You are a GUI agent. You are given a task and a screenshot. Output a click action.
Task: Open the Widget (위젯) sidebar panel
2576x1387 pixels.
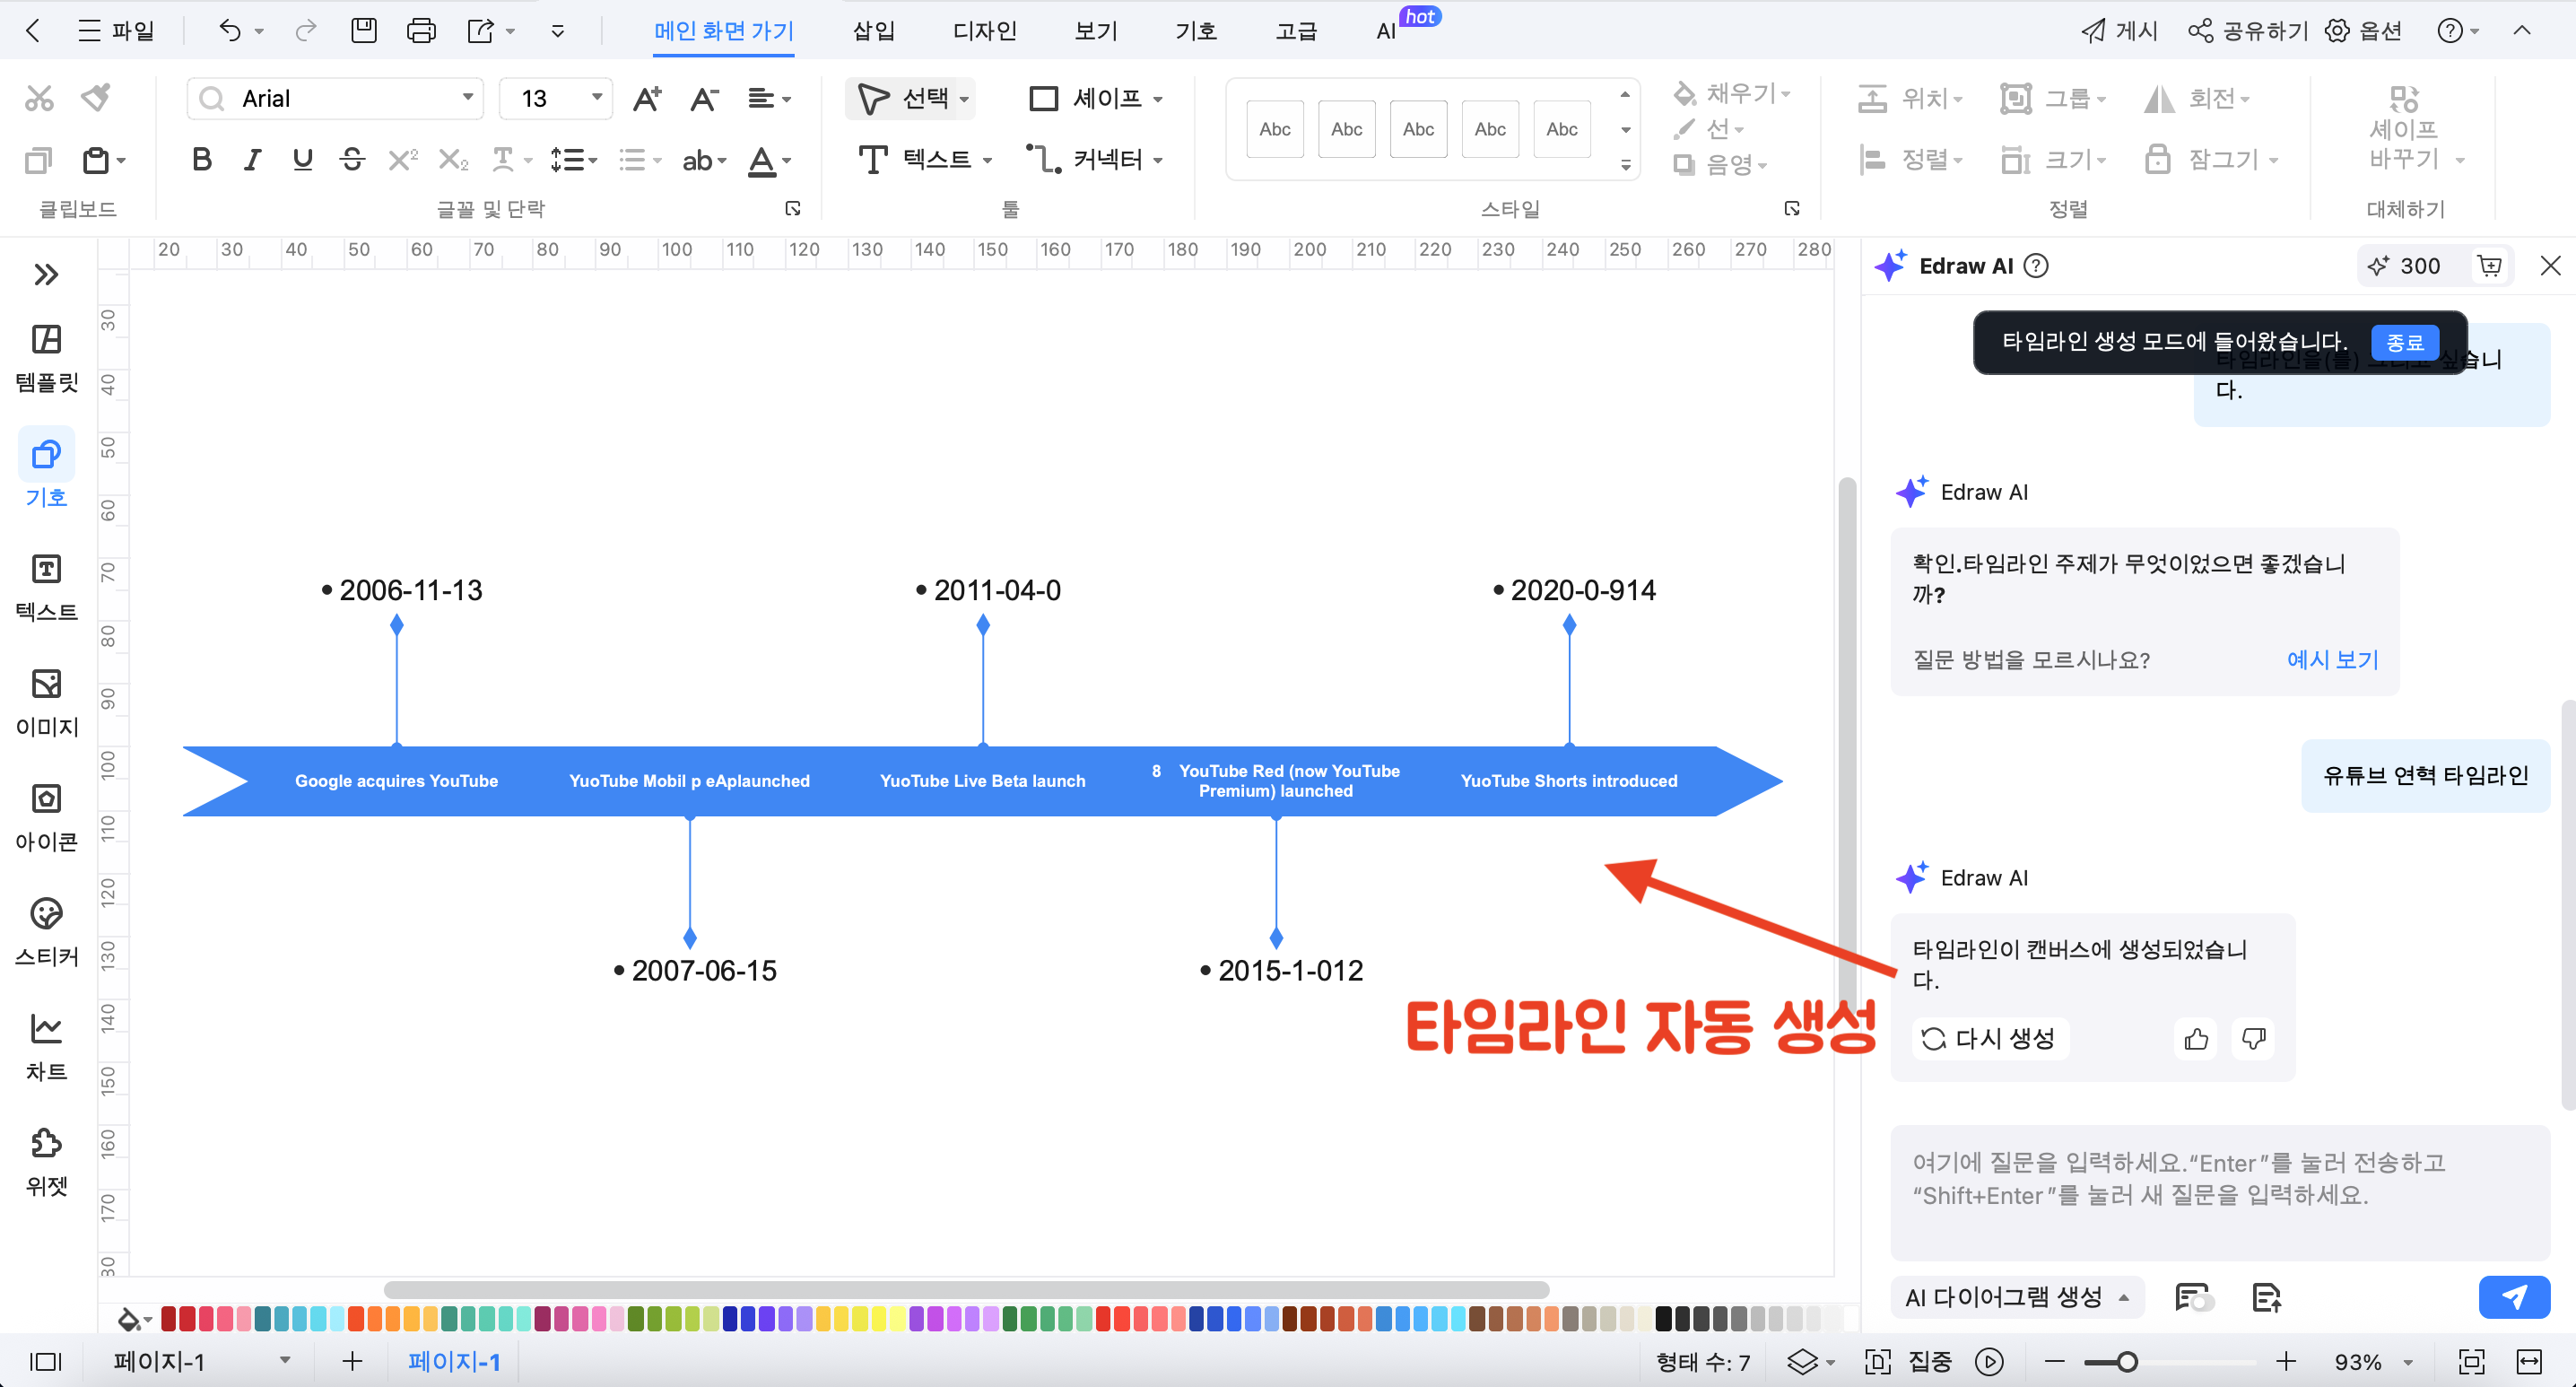[46, 1162]
